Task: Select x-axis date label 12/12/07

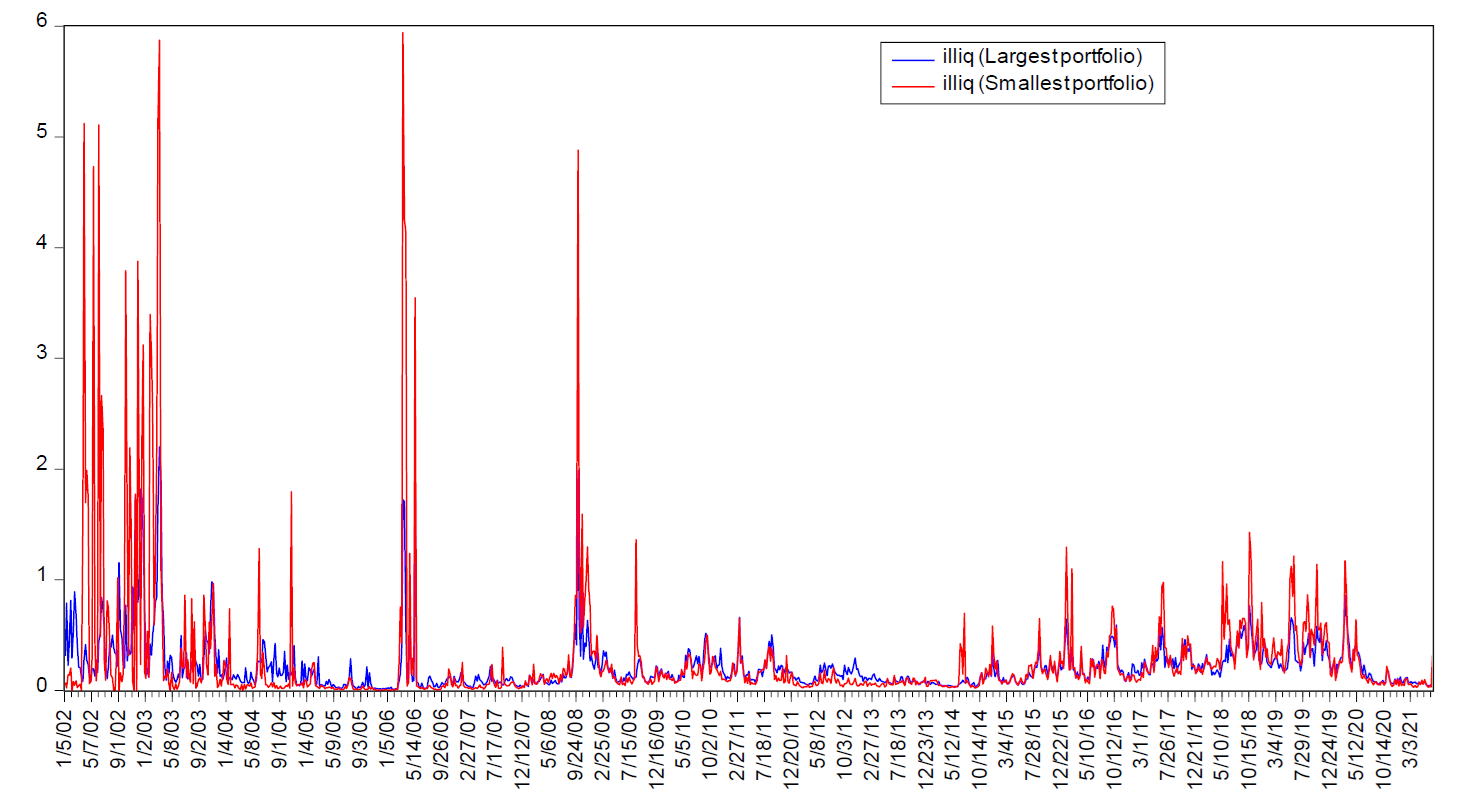Action: pyautogui.click(x=521, y=747)
